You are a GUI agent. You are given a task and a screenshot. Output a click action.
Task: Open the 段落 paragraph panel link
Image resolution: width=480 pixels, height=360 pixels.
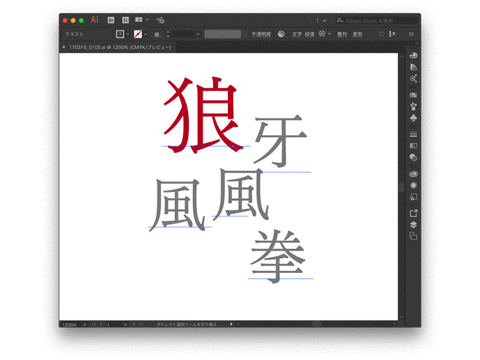pos(309,34)
